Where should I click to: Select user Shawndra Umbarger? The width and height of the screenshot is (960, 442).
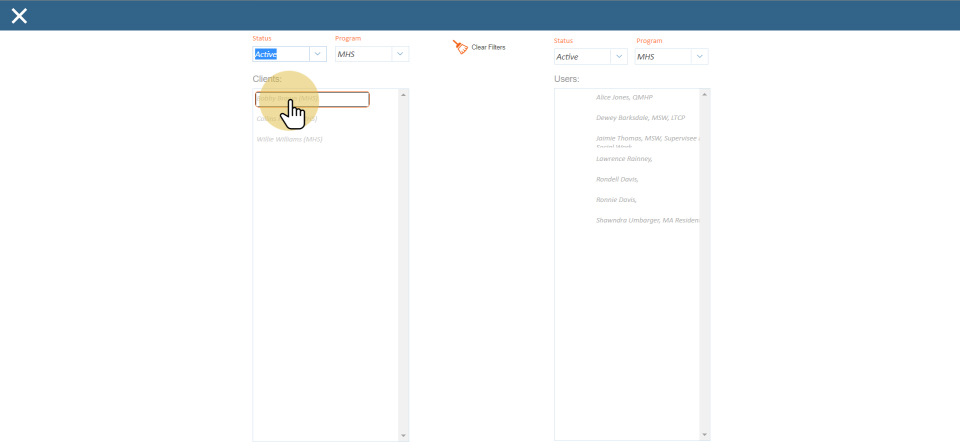click(x=646, y=220)
